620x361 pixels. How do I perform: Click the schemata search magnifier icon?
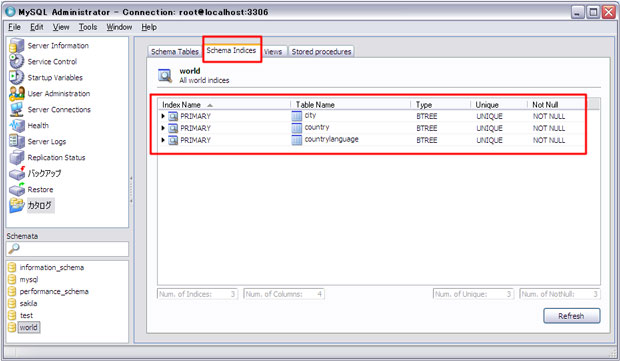pyautogui.click(x=14, y=248)
